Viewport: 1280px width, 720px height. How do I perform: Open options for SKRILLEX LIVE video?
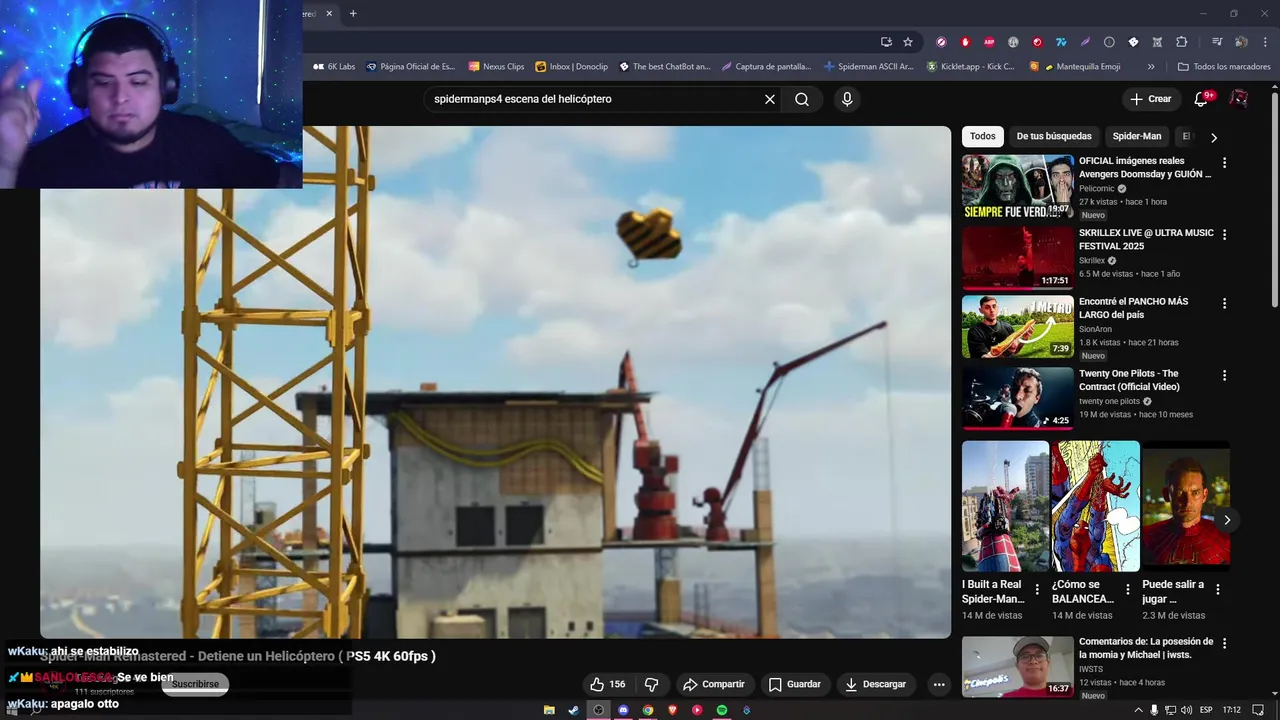pyautogui.click(x=1224, y=235)
